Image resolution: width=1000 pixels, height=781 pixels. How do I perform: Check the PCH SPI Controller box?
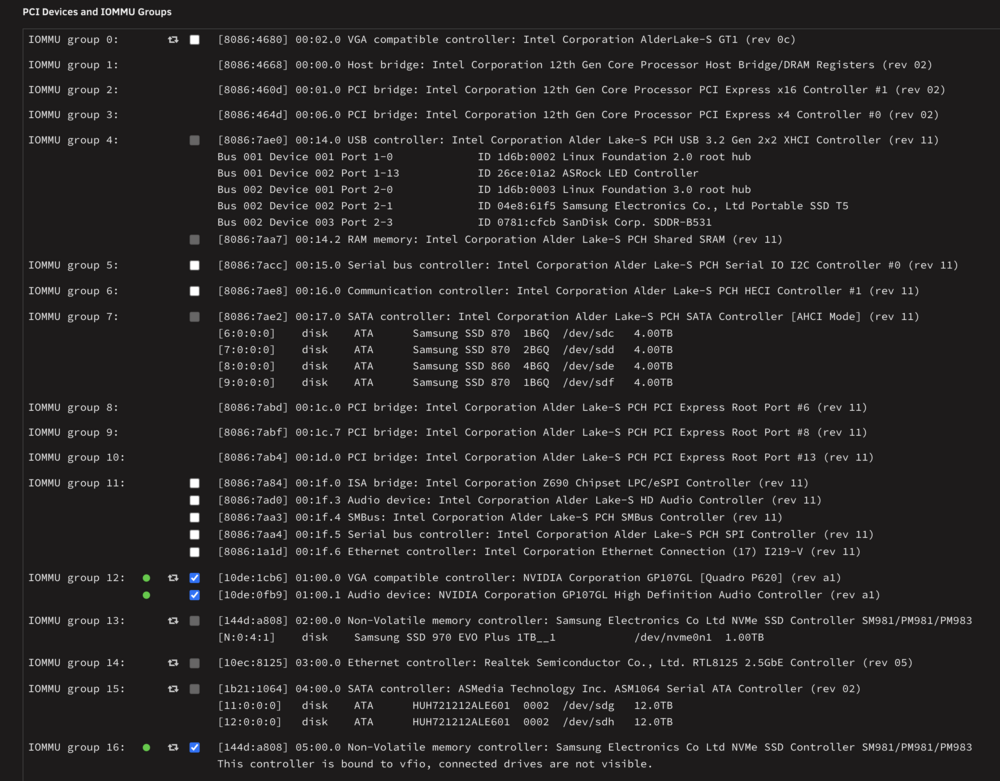point(195,535)
